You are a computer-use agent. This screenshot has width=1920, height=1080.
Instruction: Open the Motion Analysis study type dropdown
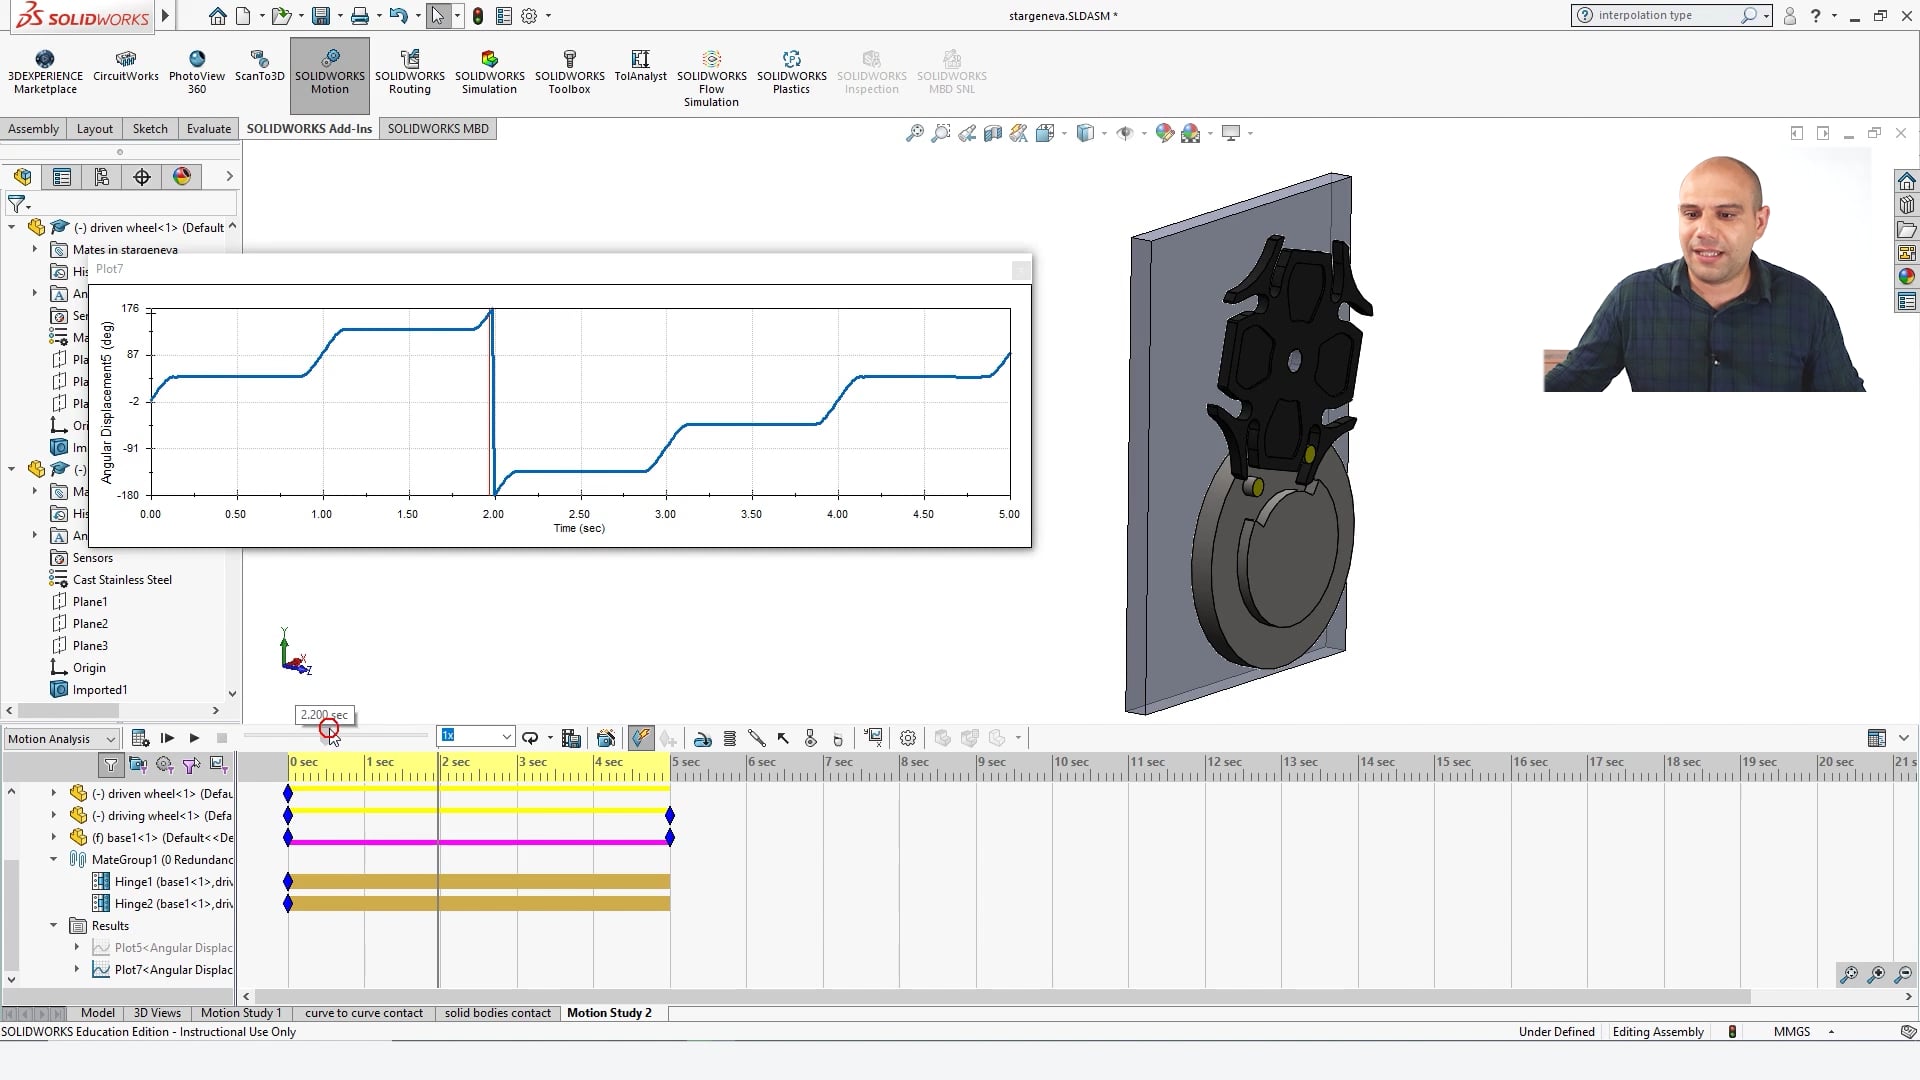pyautogui.click(x=109, y=738)
